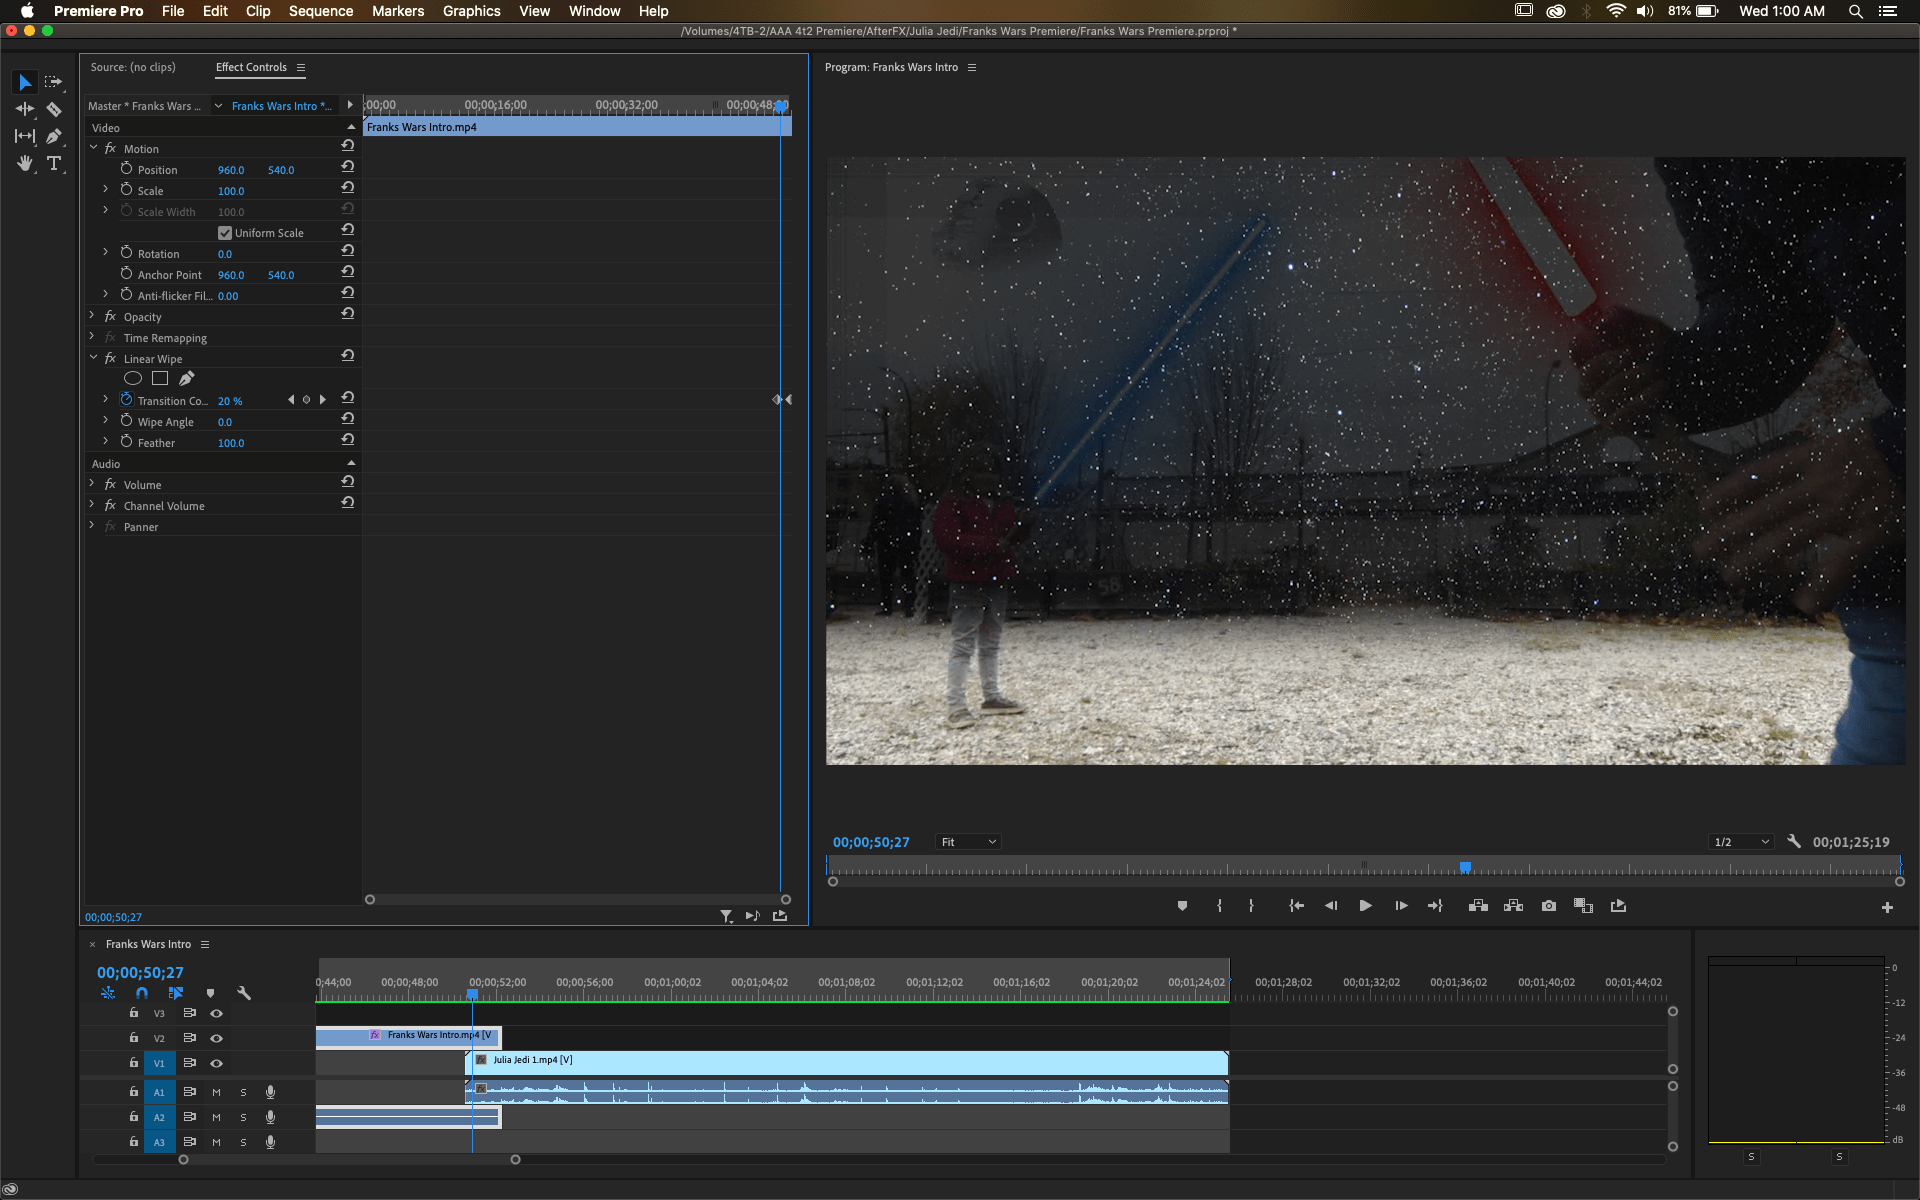Select the Razor tool
This screenshot has height=1200, width=1920.
click(x=53, y=110)
